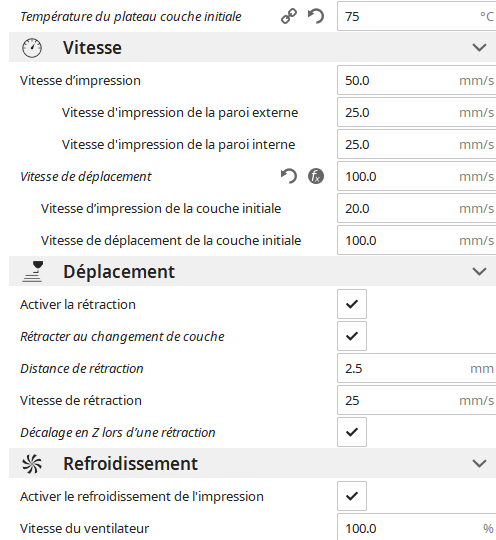Edit the Distance de rétraction field

tap(417, 368)
